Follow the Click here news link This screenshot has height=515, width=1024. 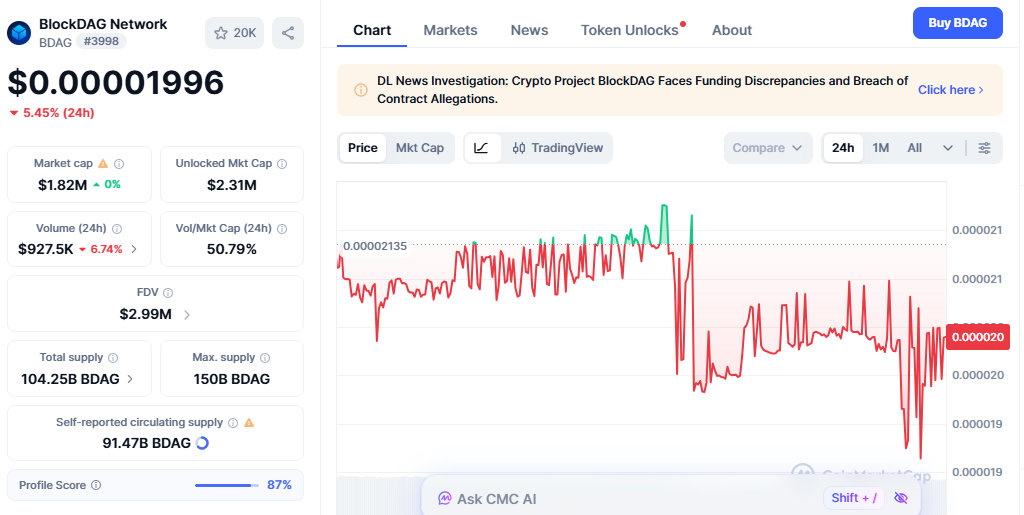[951, 90]
